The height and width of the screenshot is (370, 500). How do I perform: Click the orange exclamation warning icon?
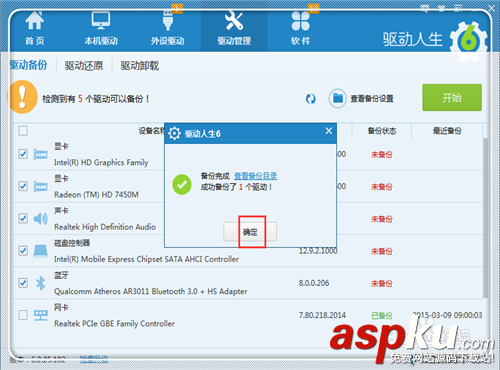pos(22,97)
